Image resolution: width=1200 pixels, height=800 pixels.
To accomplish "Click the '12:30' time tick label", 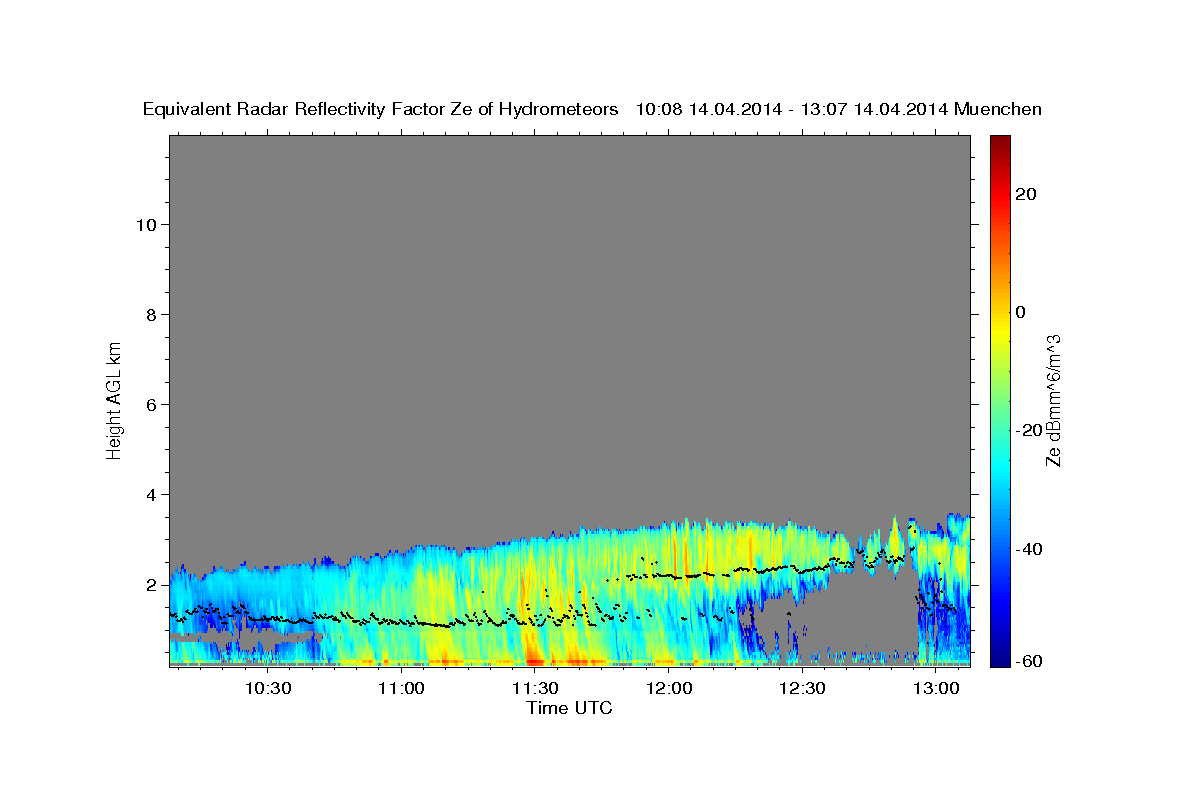I will pos(802,688).
